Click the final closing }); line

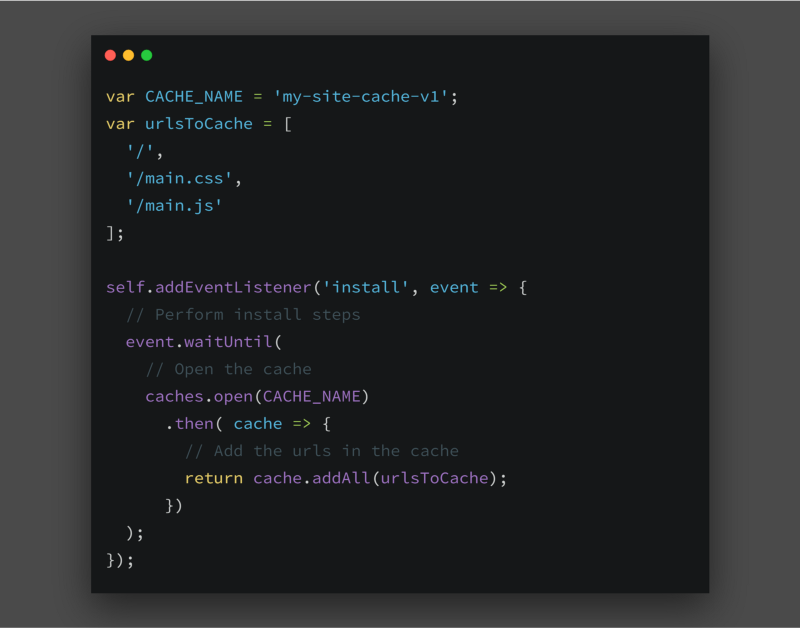click(x=120, y=560)
